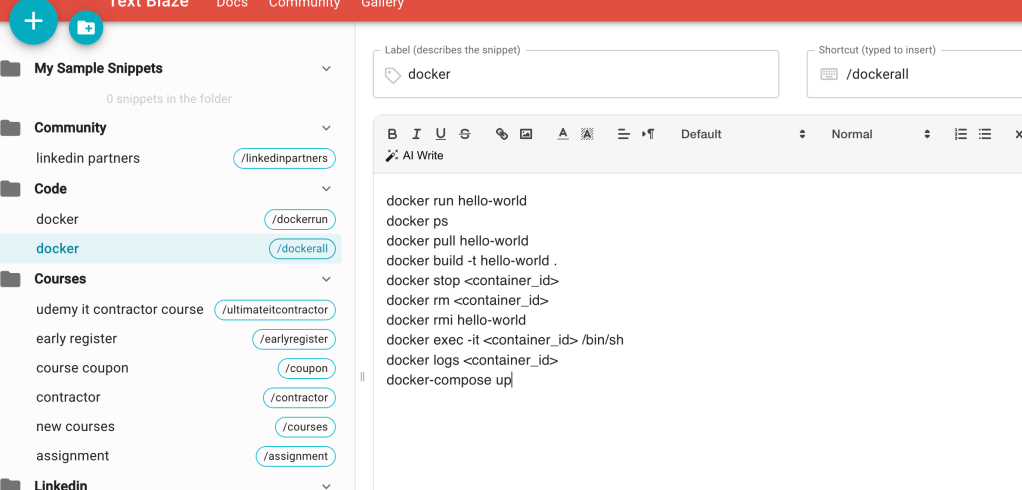Click the Courses folder name
The width and height of the screenshot is (1022, 490).
60,279
